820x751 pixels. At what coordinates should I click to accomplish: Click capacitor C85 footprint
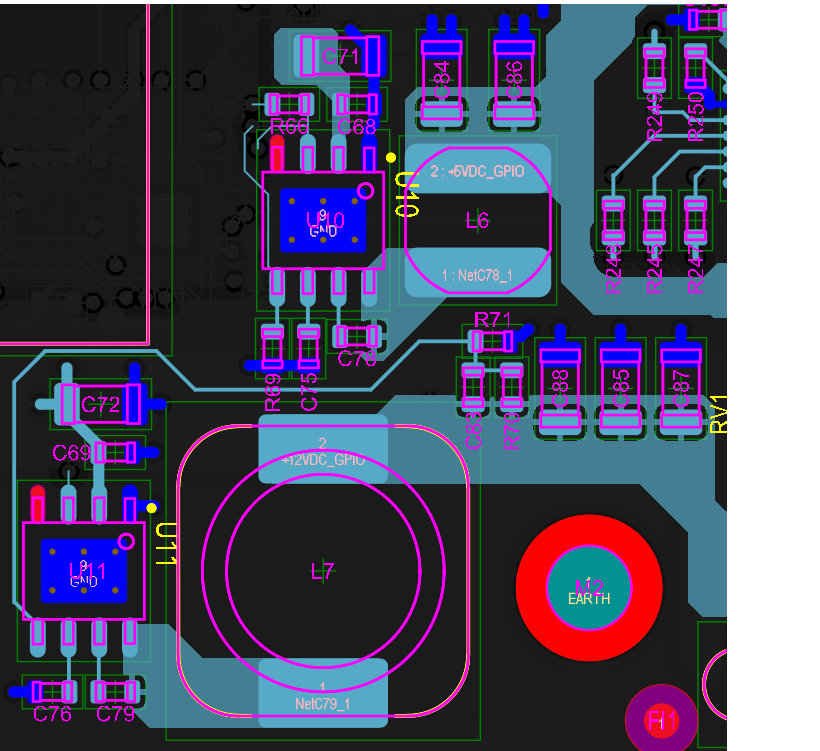(x=620, y=389)
